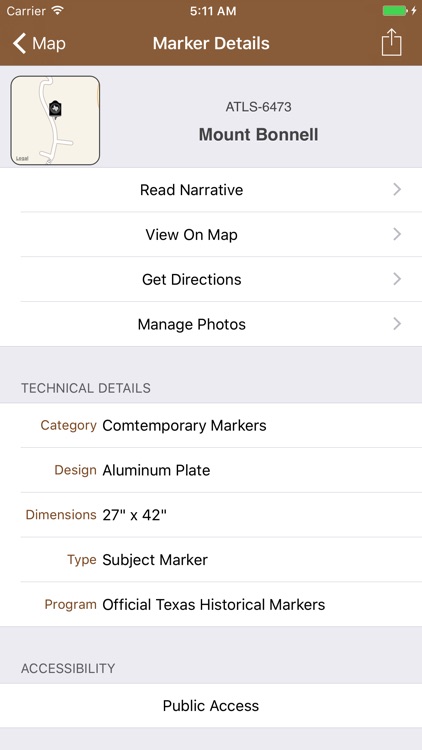Select the Category Comtemporary Markers row
The height and width of the screenshot is (750, 422).
pyautogui.click(x=211, y=425)
